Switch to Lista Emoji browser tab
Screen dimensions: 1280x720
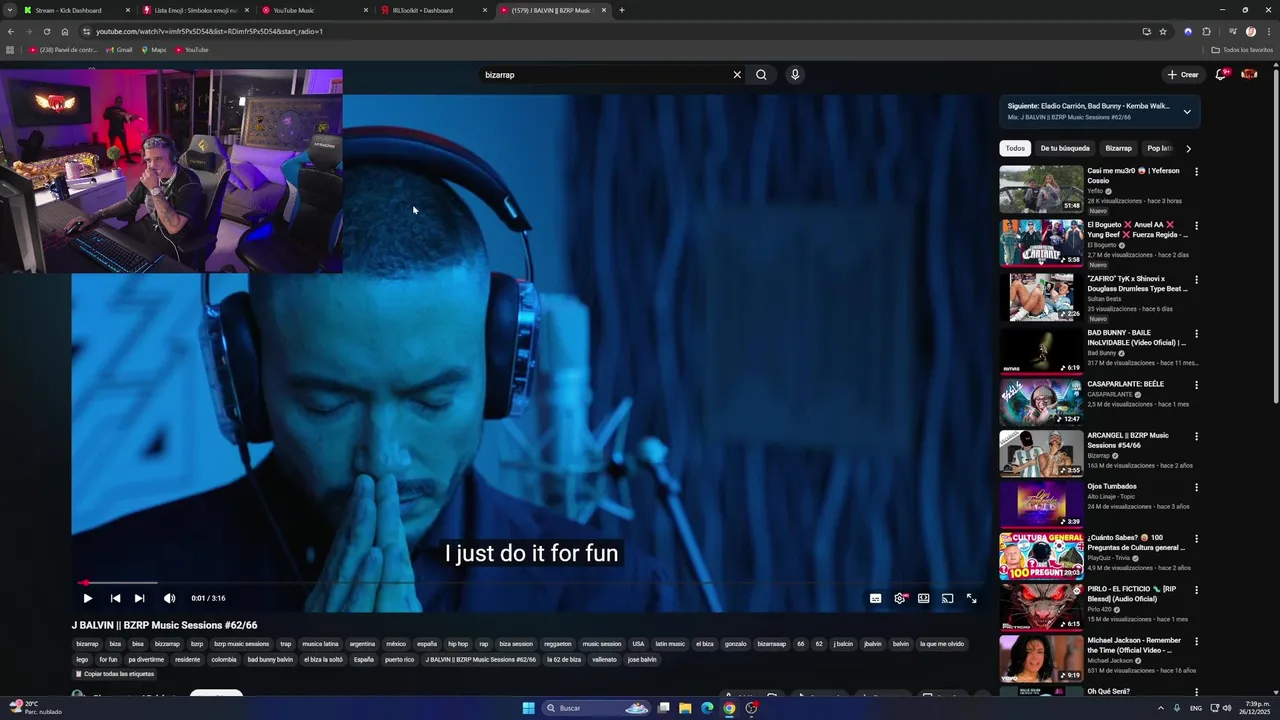[x=193, y=10]
